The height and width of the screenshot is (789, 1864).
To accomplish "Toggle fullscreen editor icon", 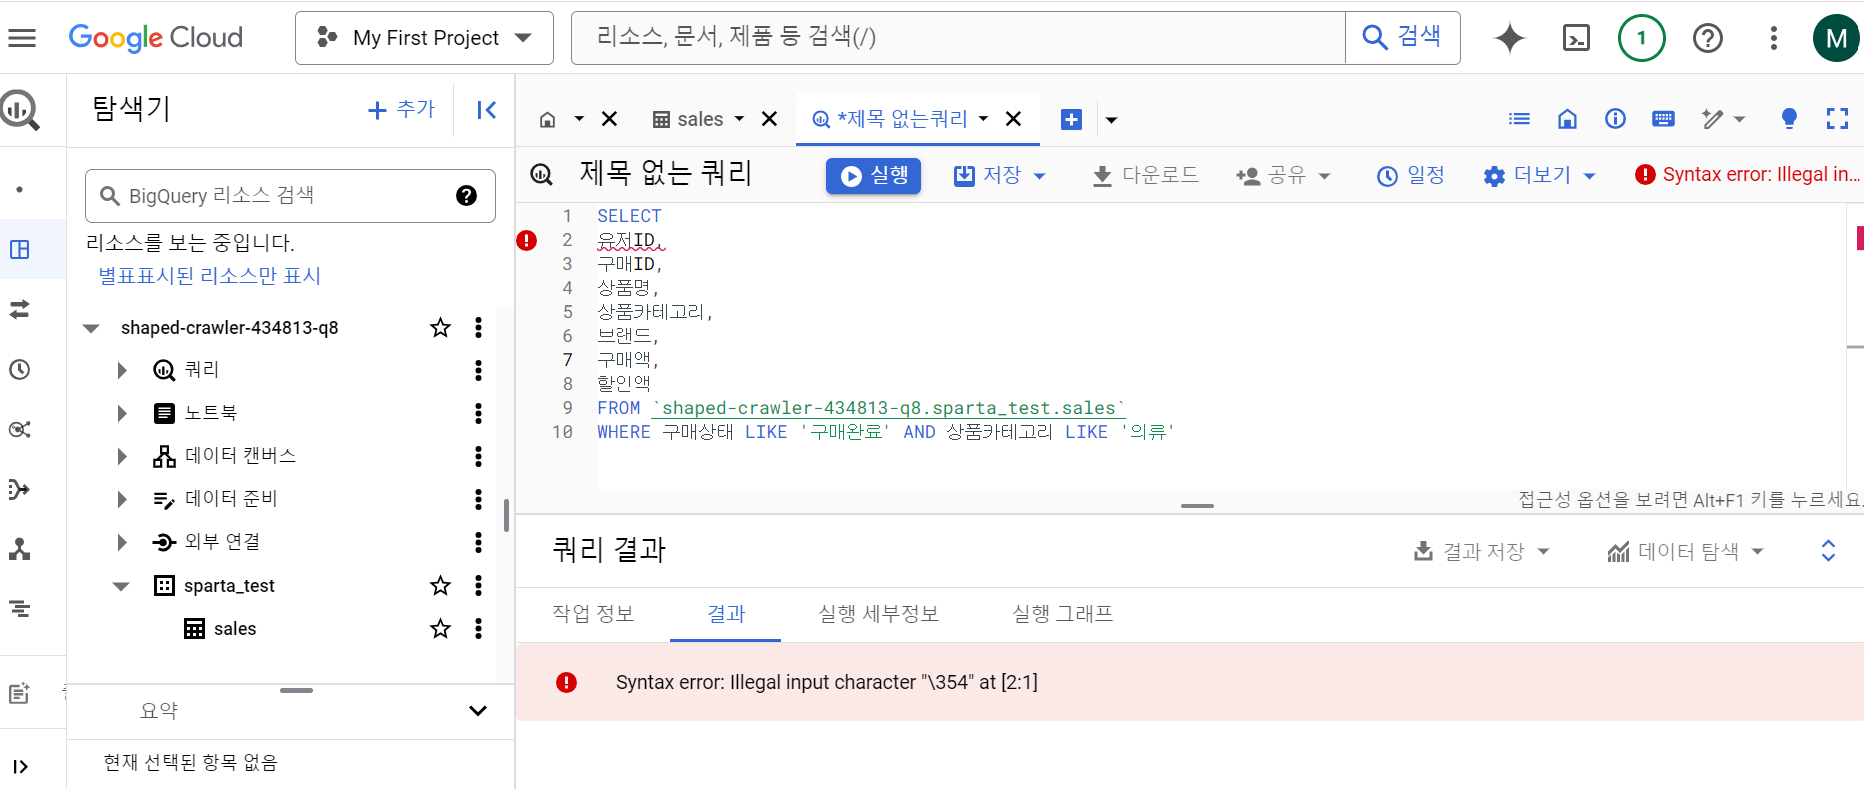I will (1837, 119).
